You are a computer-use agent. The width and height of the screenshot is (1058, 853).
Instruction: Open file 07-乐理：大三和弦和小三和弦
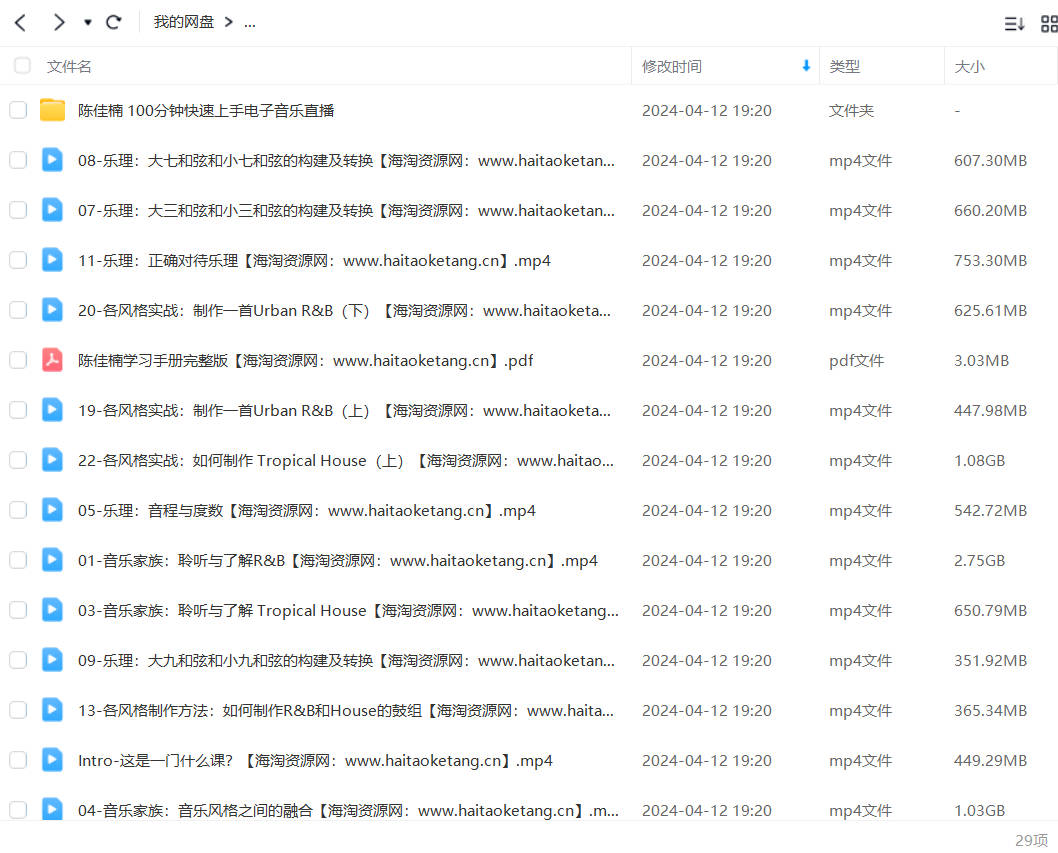(346, 211)
